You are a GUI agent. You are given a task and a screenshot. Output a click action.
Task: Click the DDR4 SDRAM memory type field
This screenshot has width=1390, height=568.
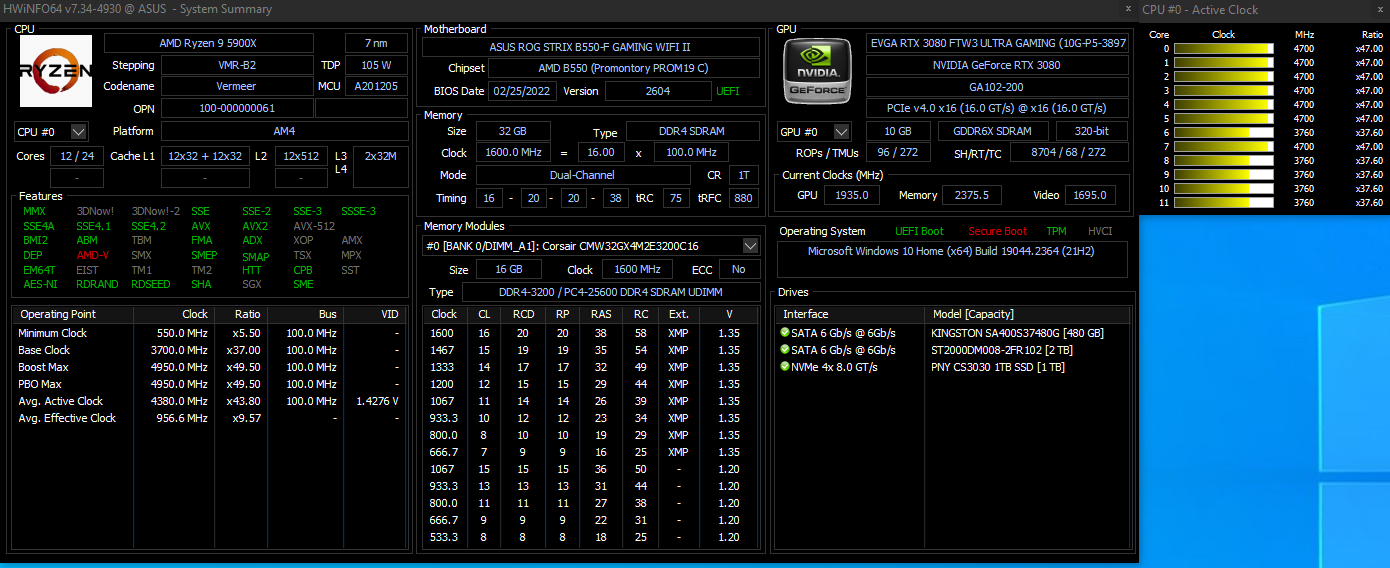(x=692, y=132)
